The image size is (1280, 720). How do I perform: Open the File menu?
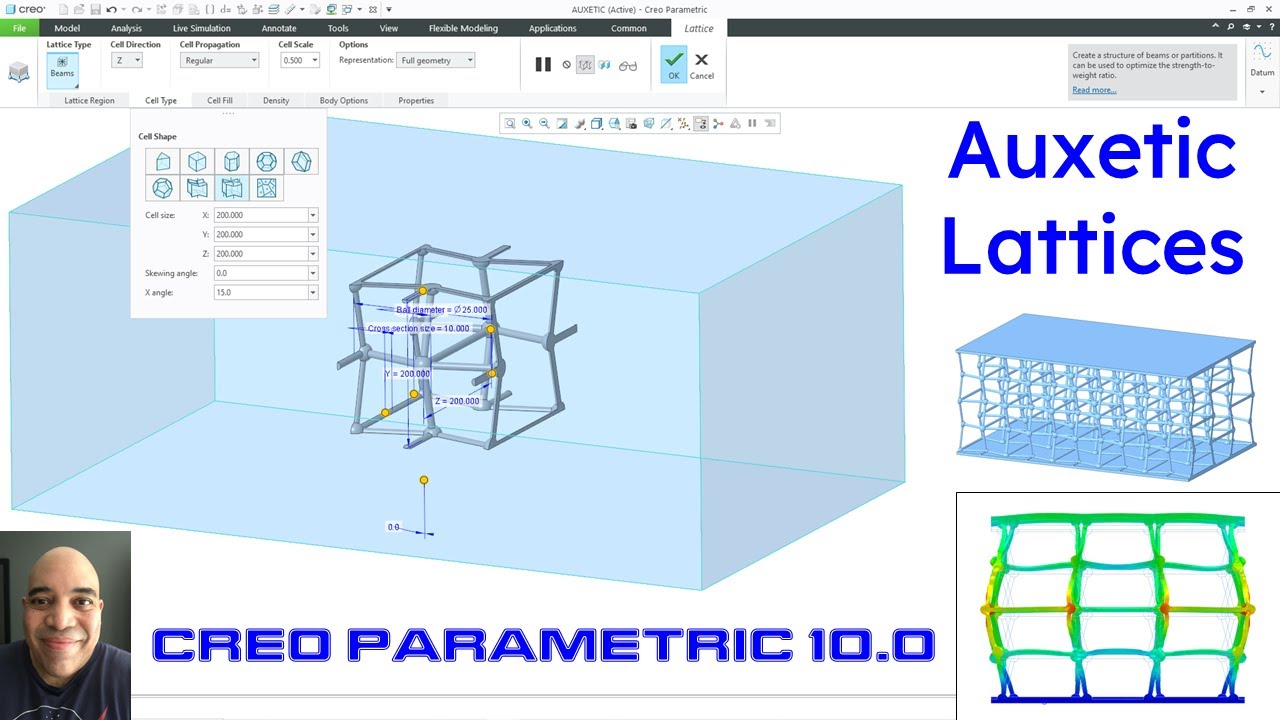(19, 28)
